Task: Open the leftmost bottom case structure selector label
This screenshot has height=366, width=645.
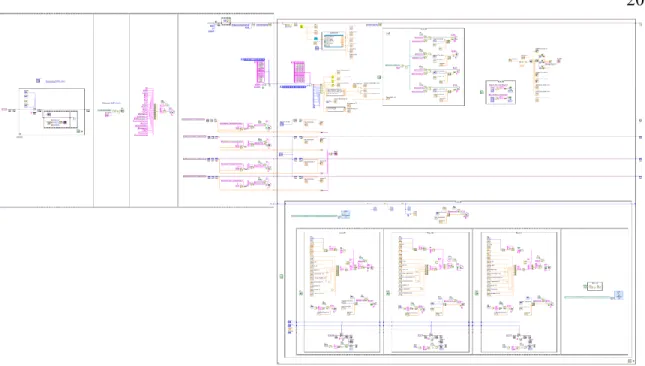Action: point(342,233)
